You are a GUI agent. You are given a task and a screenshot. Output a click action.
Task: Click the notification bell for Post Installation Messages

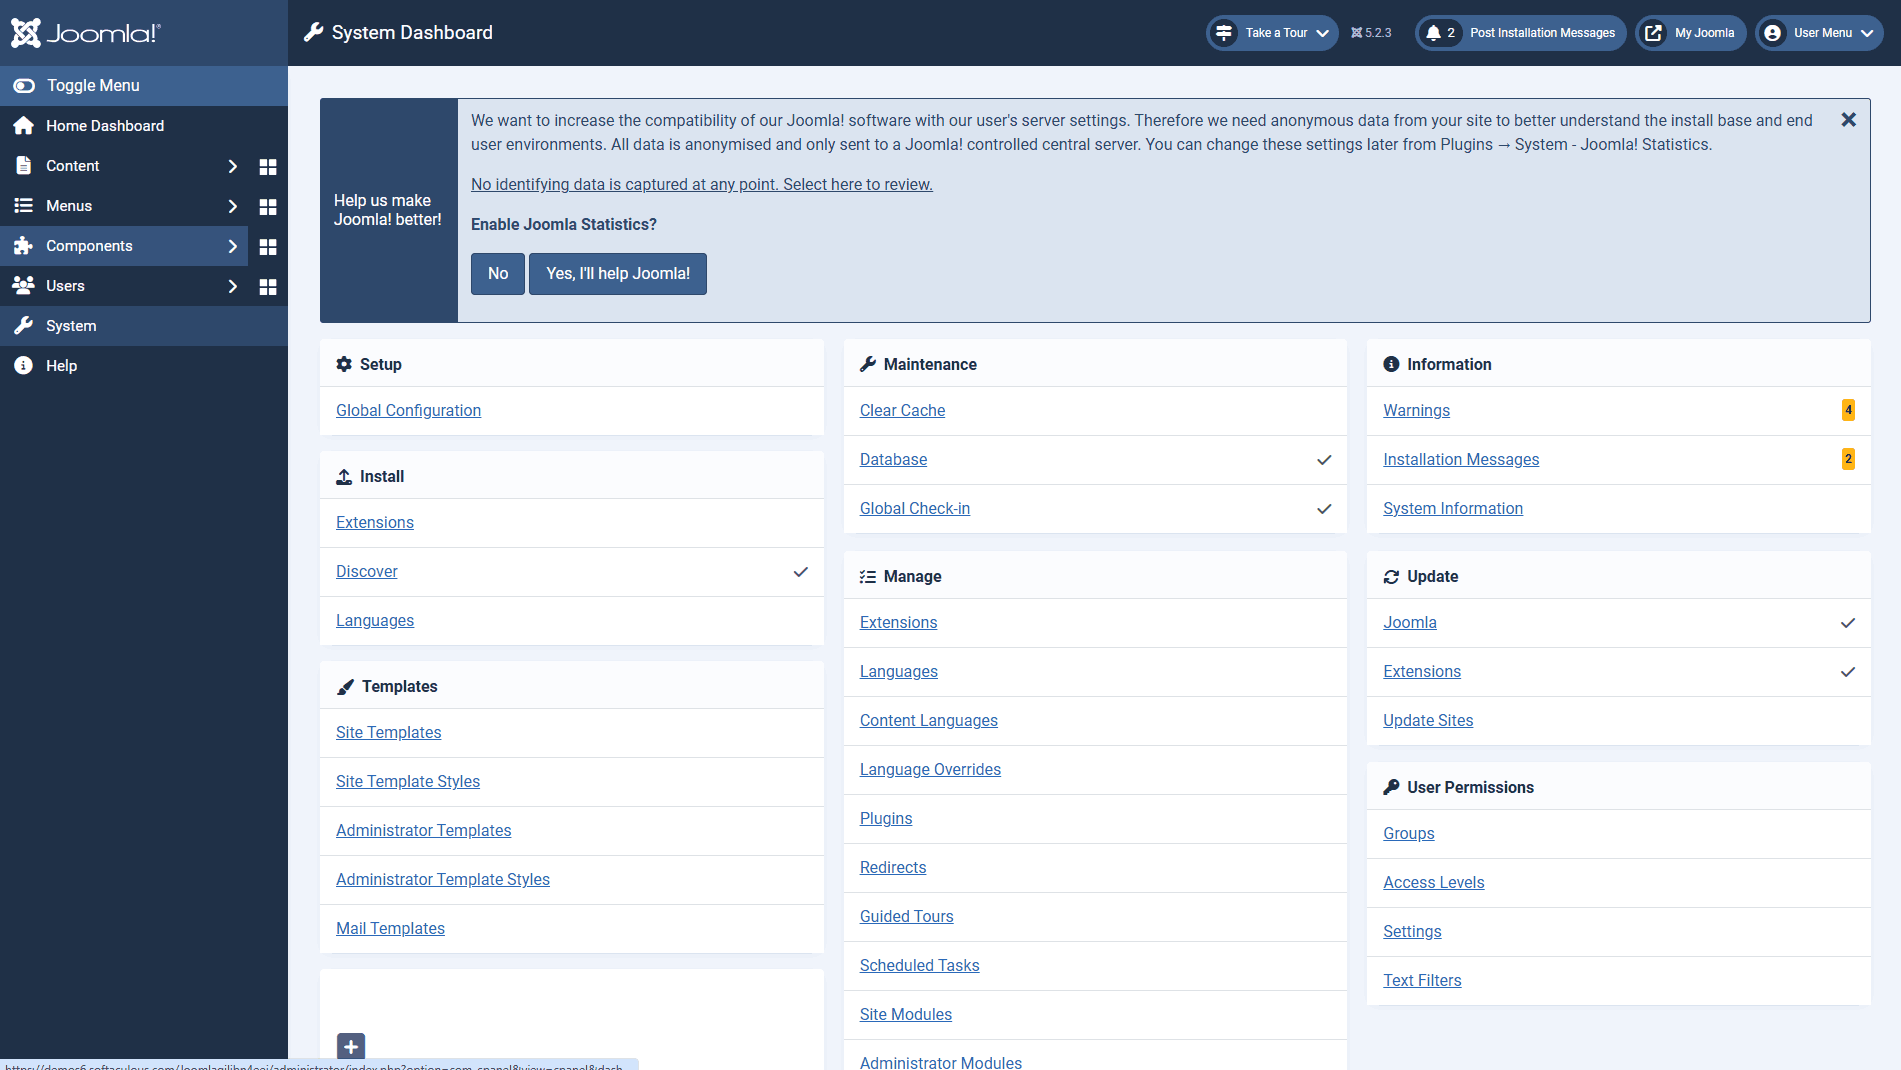tap(1434, 33)
